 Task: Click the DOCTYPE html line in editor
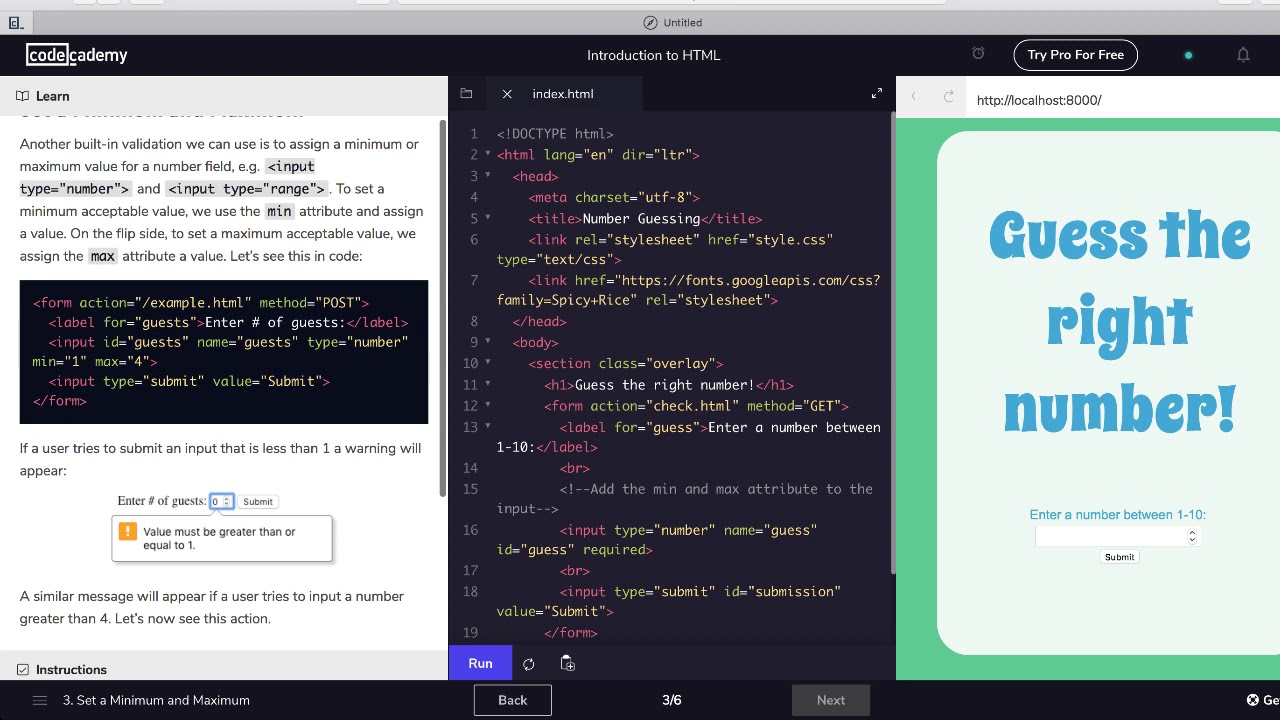click(x=555, y=133)
